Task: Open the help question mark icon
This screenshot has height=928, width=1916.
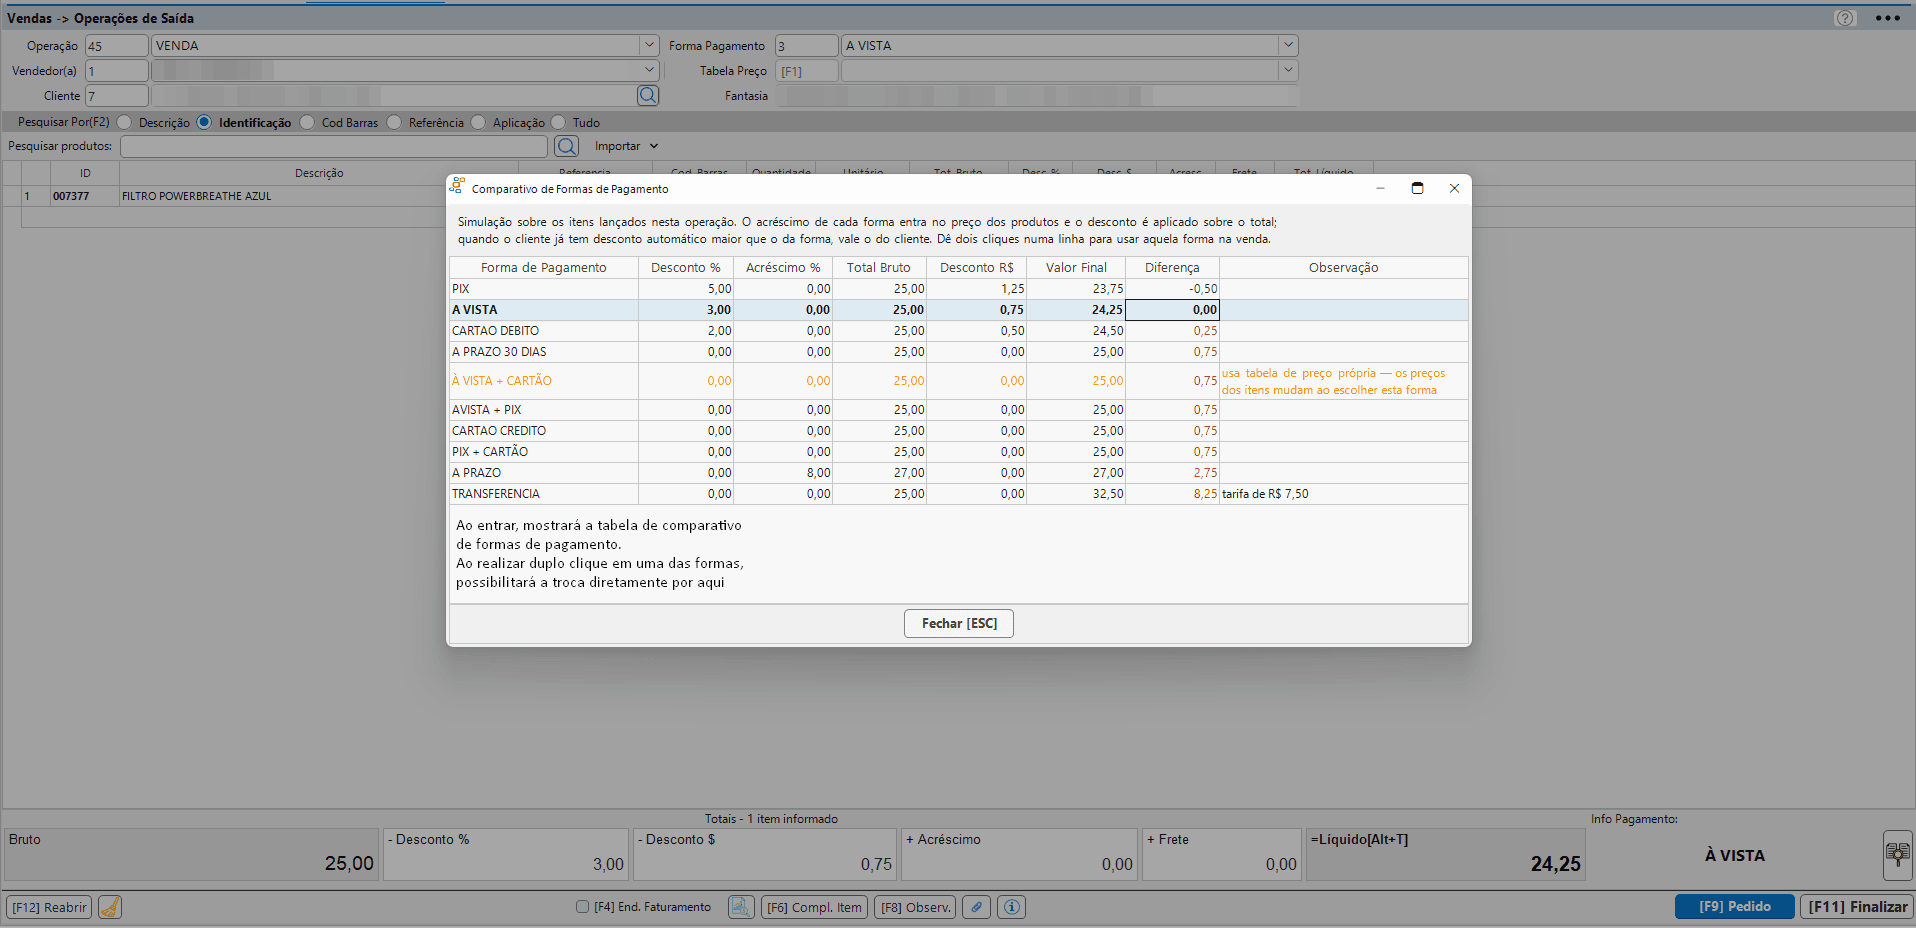Action: tap(1845, 18)
